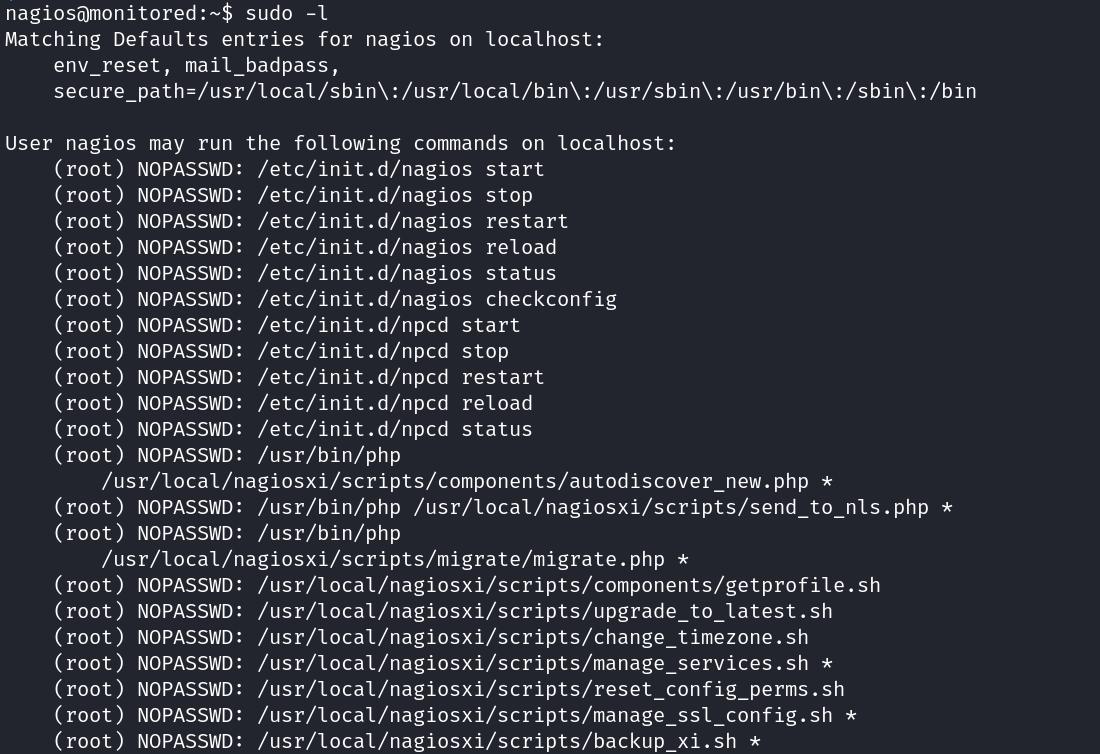Image resolution: width=1100 pixels, height=754 pixels.
Task: Click the send_to_nls.php script path
Action: click(670, 507)
